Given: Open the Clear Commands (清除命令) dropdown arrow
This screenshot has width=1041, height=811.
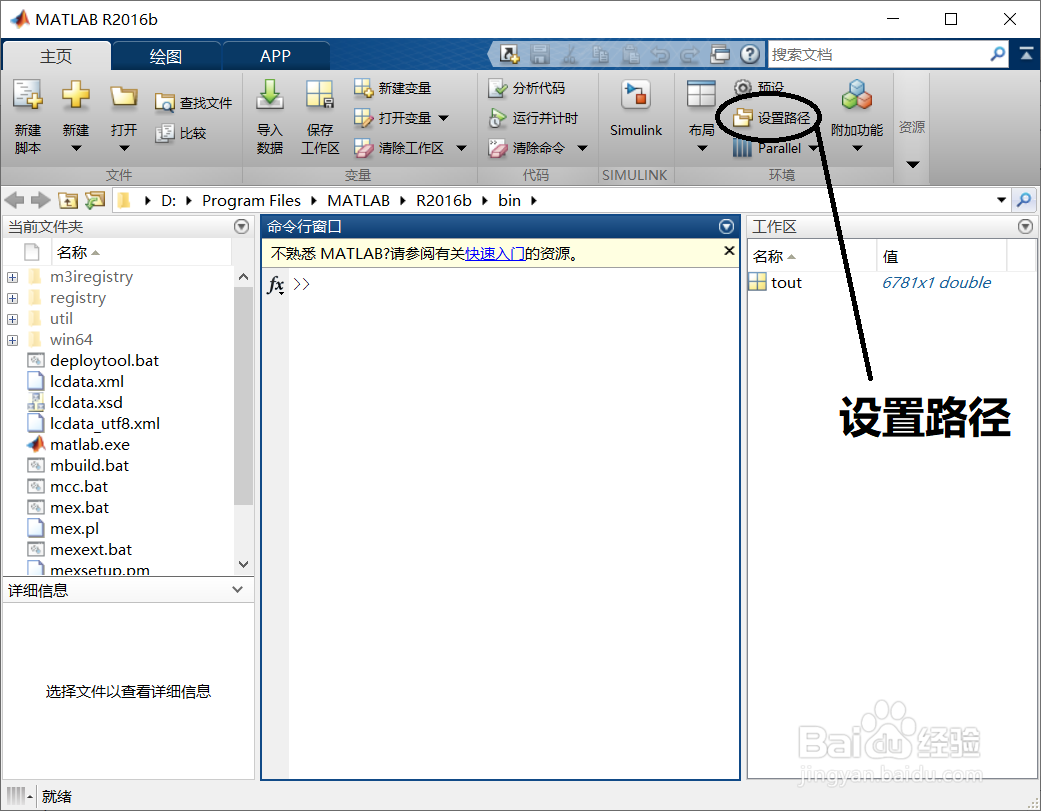Looking at the screenshot, I should [582, 148].
